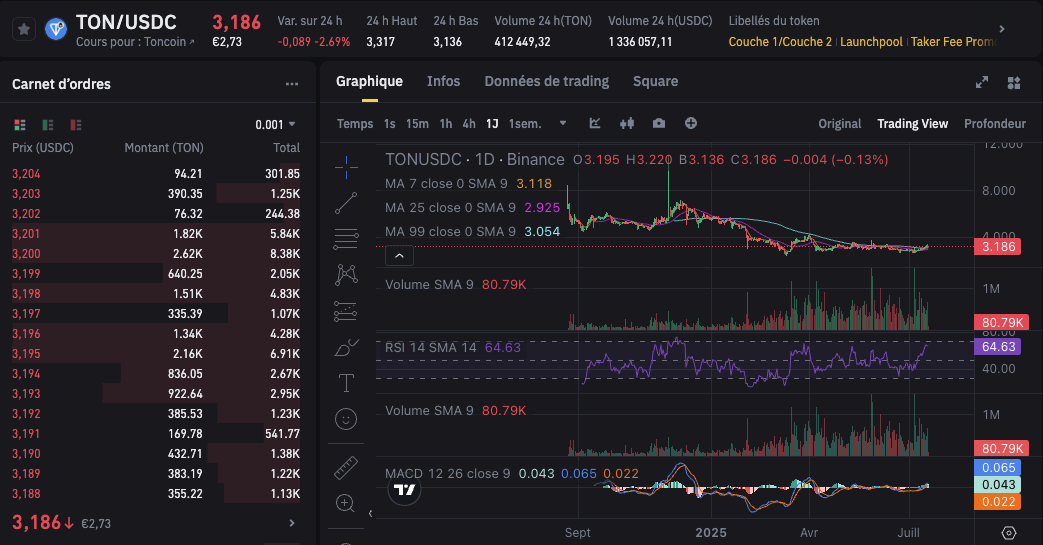Screen dimensions: 1043x545
Task: Switch to Données de trading tab
Action: [x=546, y=81]
